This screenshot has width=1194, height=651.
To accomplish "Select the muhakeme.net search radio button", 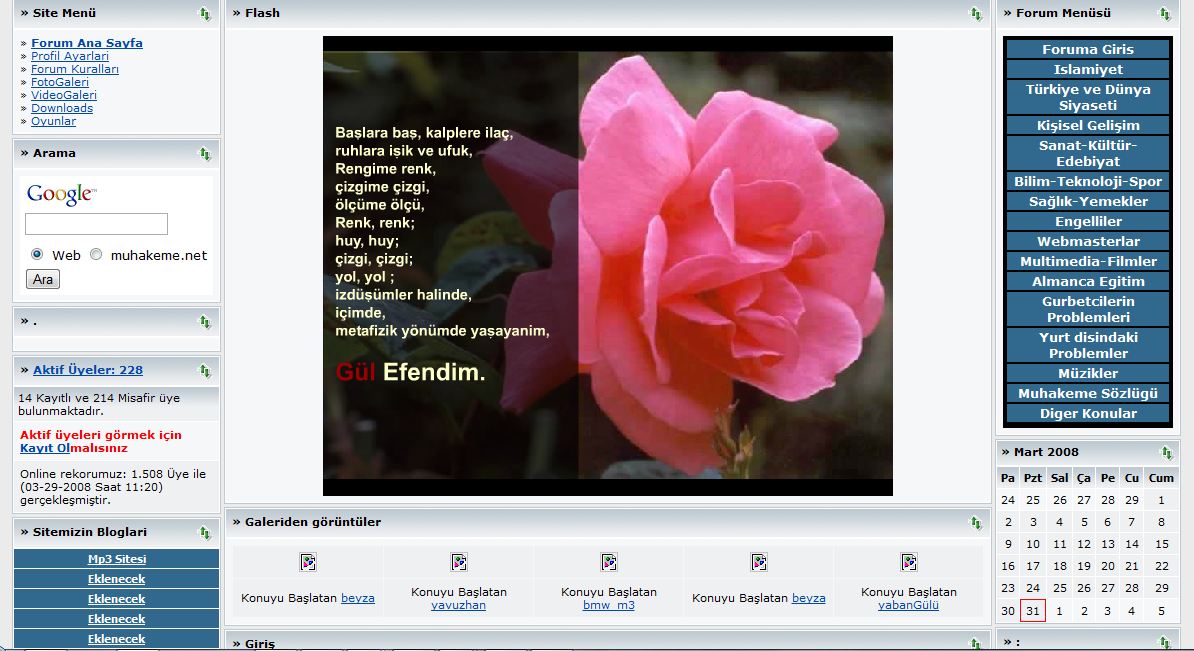I will pyautogui.click(x=96, y=254).
